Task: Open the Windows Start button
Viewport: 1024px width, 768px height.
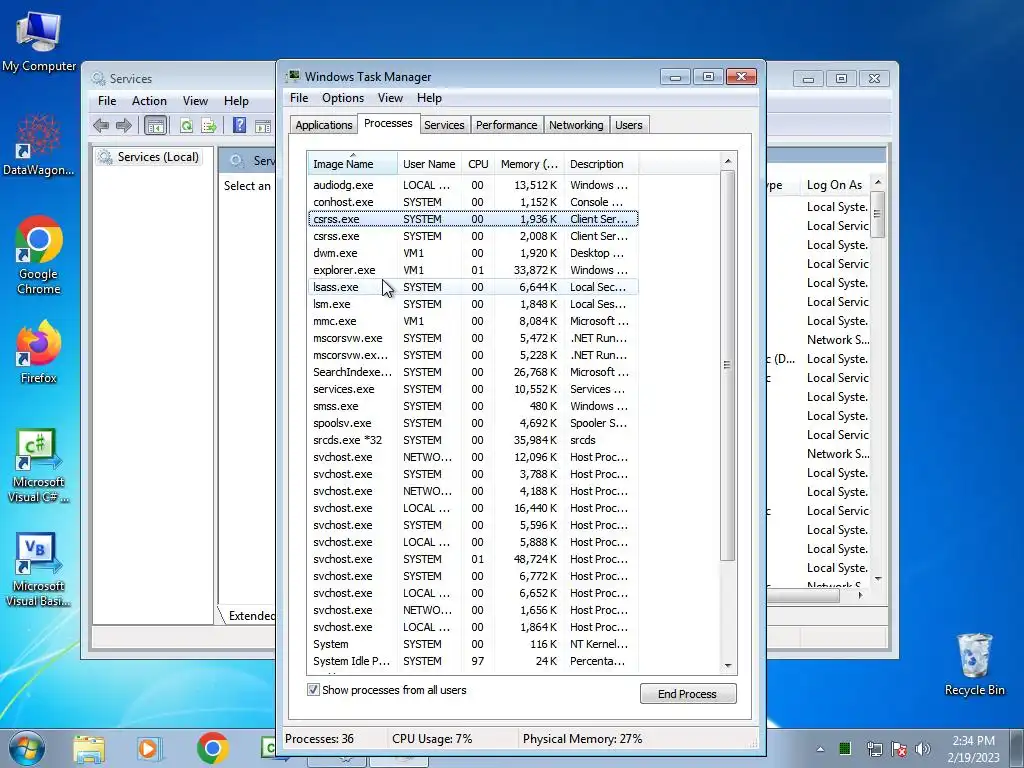Action: [26, 748]
